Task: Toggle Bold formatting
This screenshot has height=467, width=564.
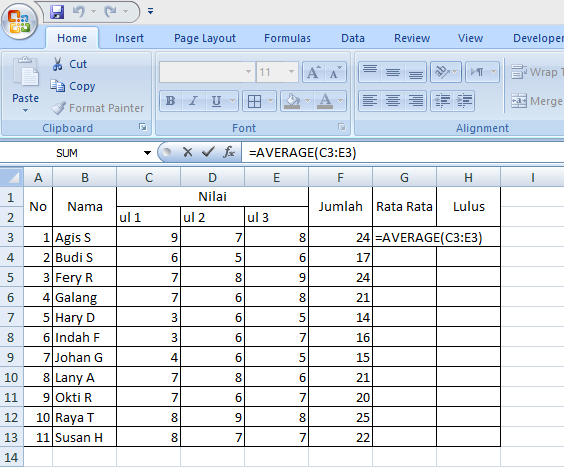Action: point(170,101)
